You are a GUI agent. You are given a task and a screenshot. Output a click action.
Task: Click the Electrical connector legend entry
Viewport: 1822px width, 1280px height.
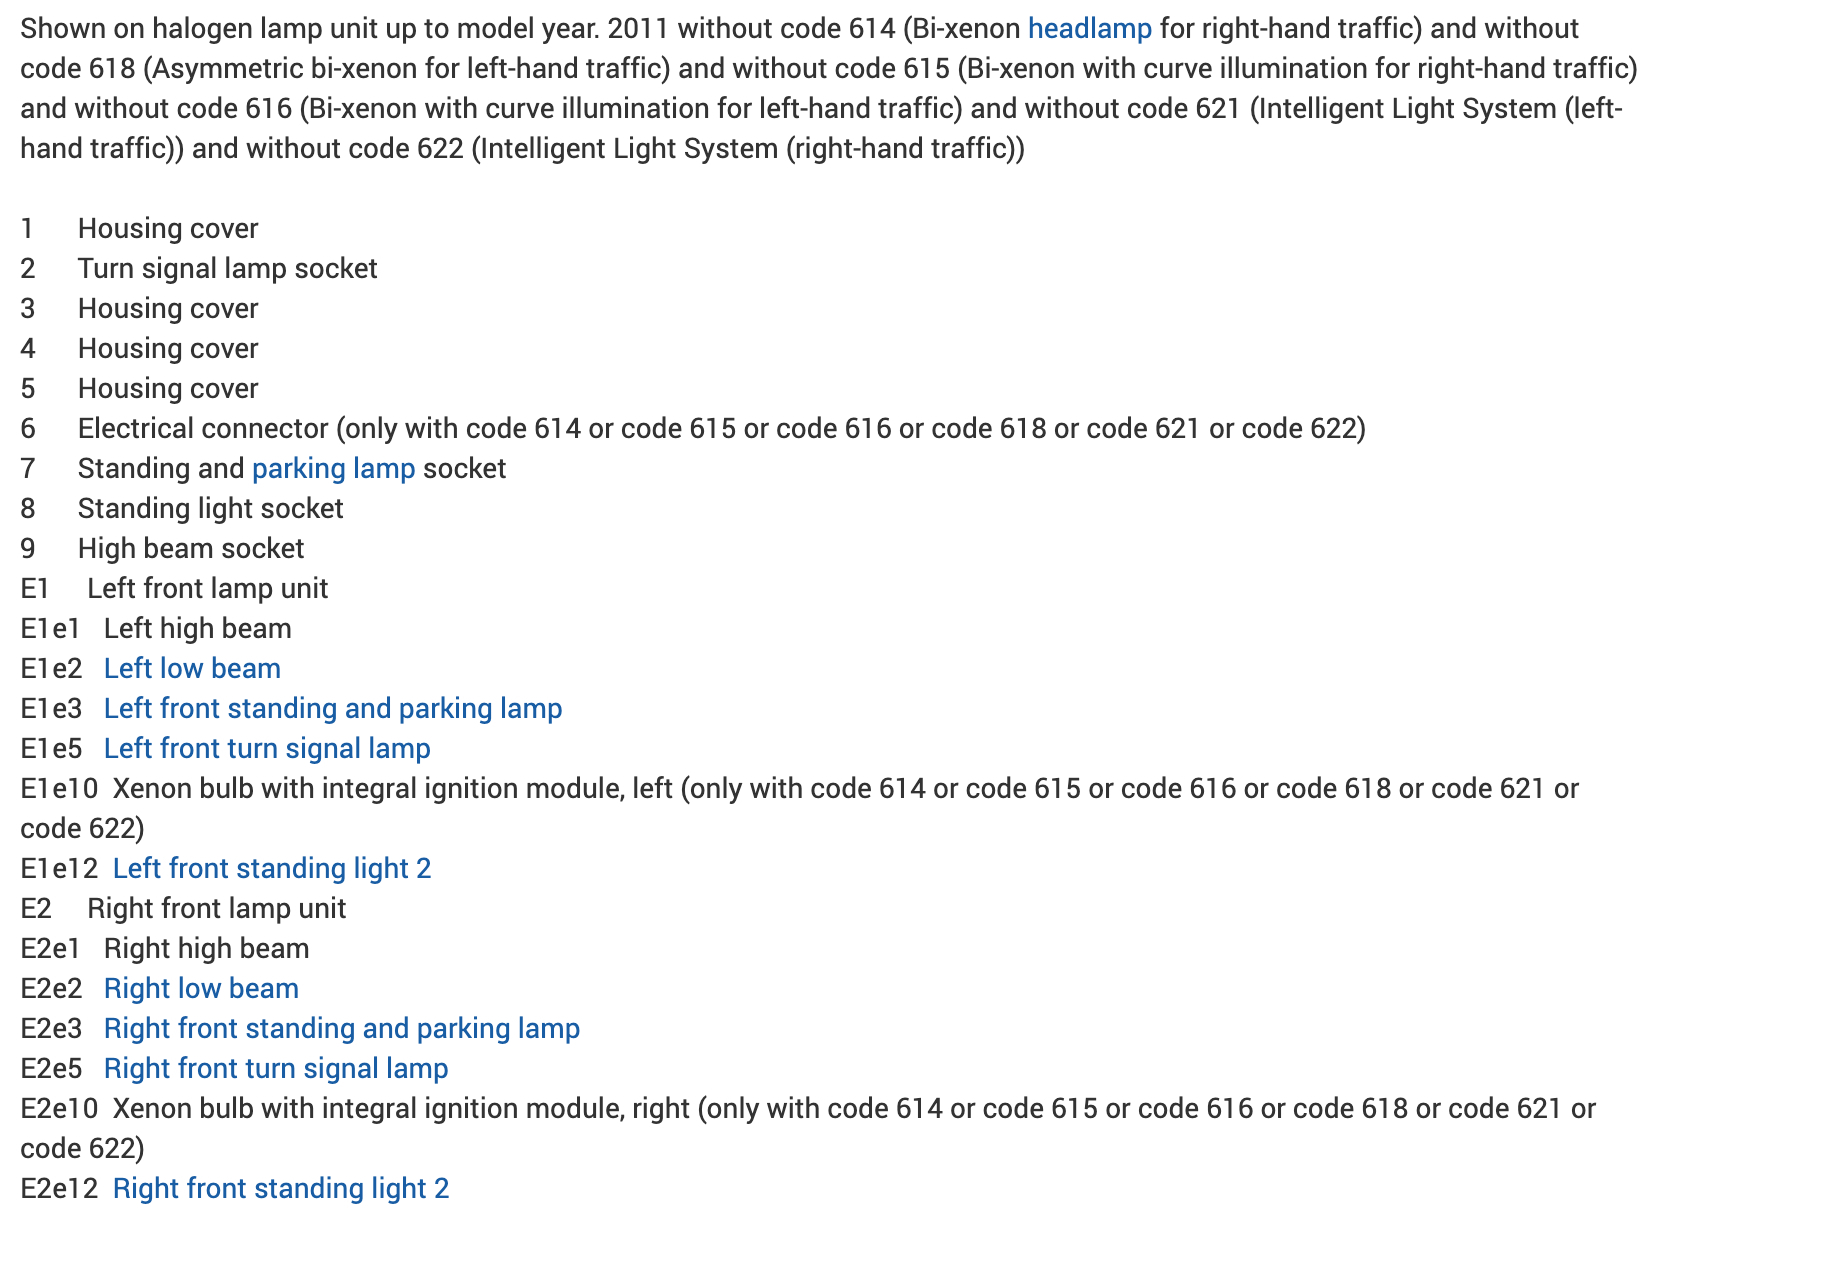click(720, 428)
